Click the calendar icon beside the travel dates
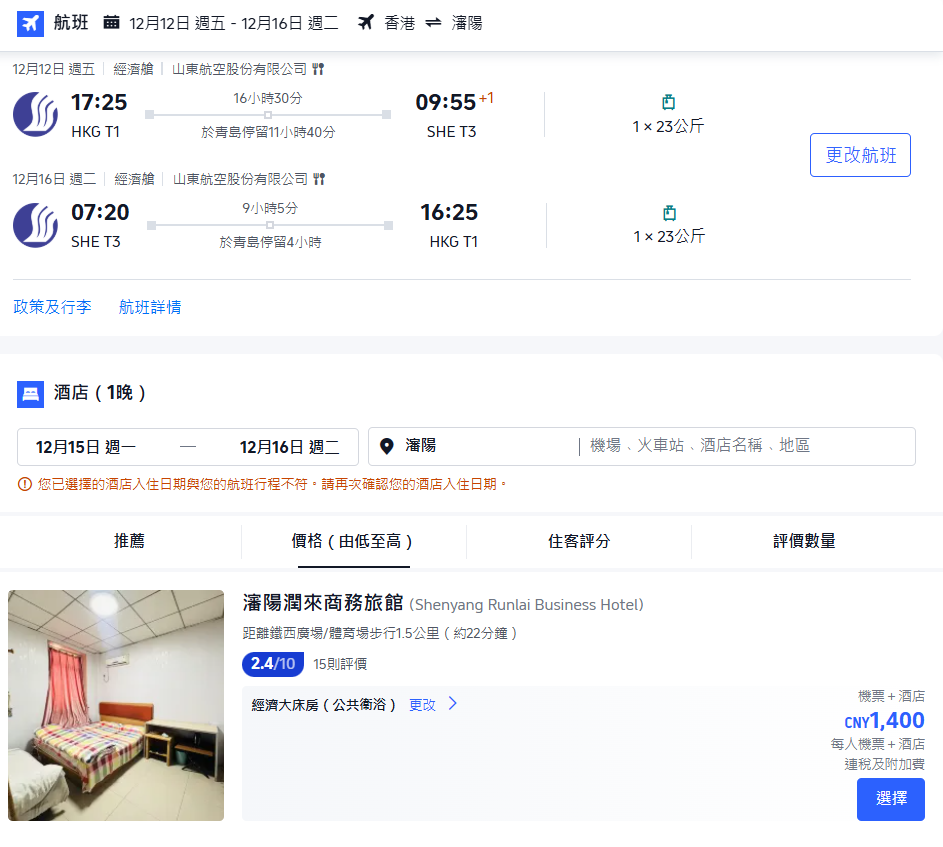Image resolution: width=943 pixels, height=847 pixels. click(x=110, y=23)
